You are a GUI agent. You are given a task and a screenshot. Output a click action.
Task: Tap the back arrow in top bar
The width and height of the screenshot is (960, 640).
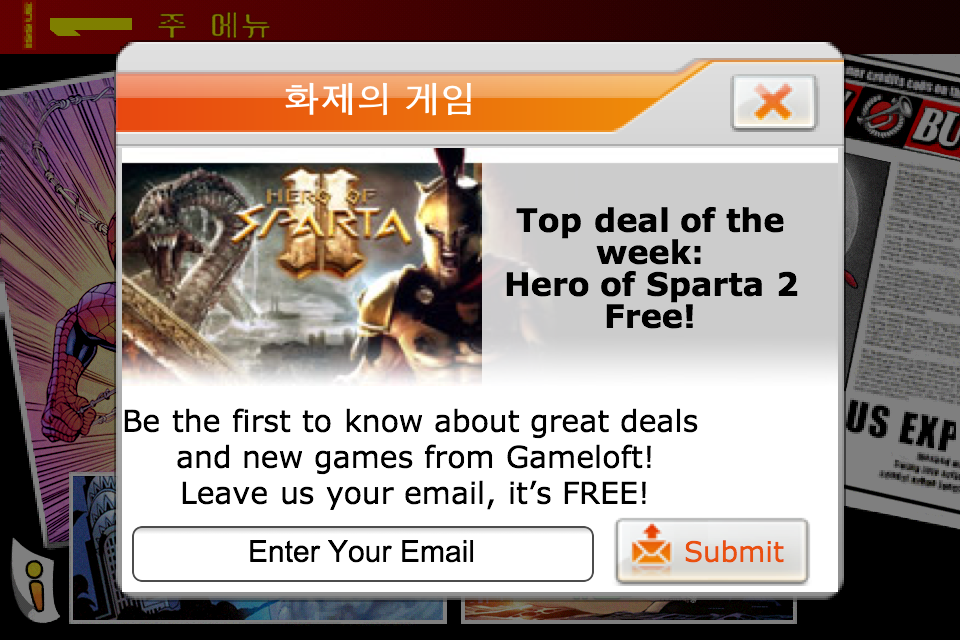pos(91,26)
